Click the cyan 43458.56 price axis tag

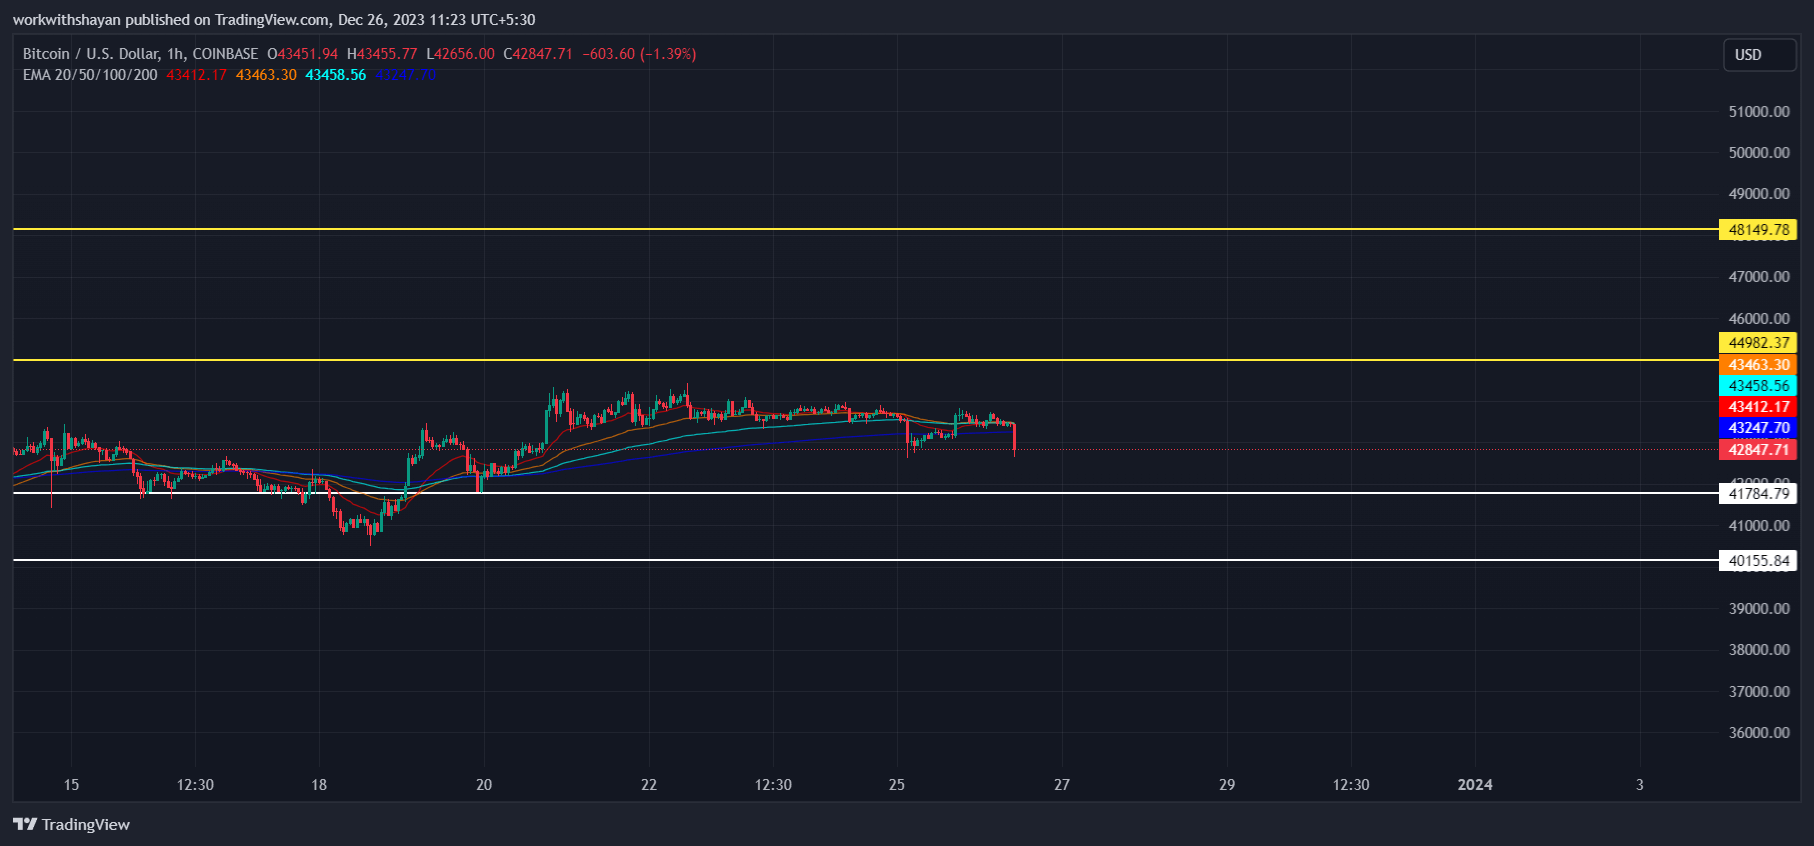tap(1758, 386)
